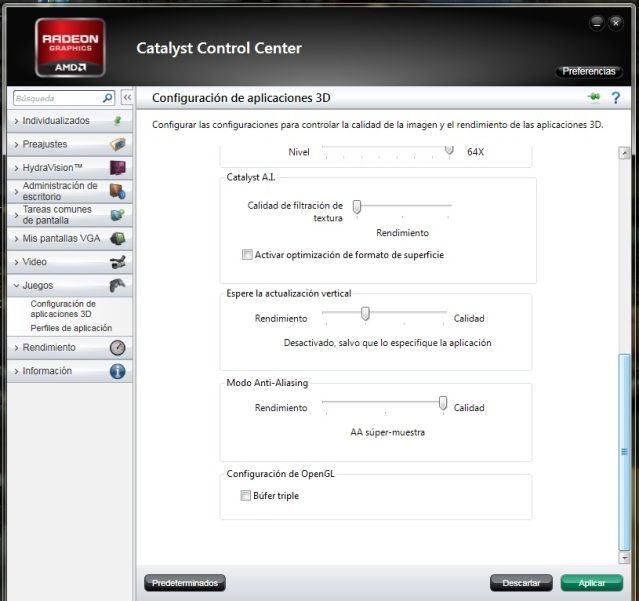Click the help question mark icon

pos(616,98)
